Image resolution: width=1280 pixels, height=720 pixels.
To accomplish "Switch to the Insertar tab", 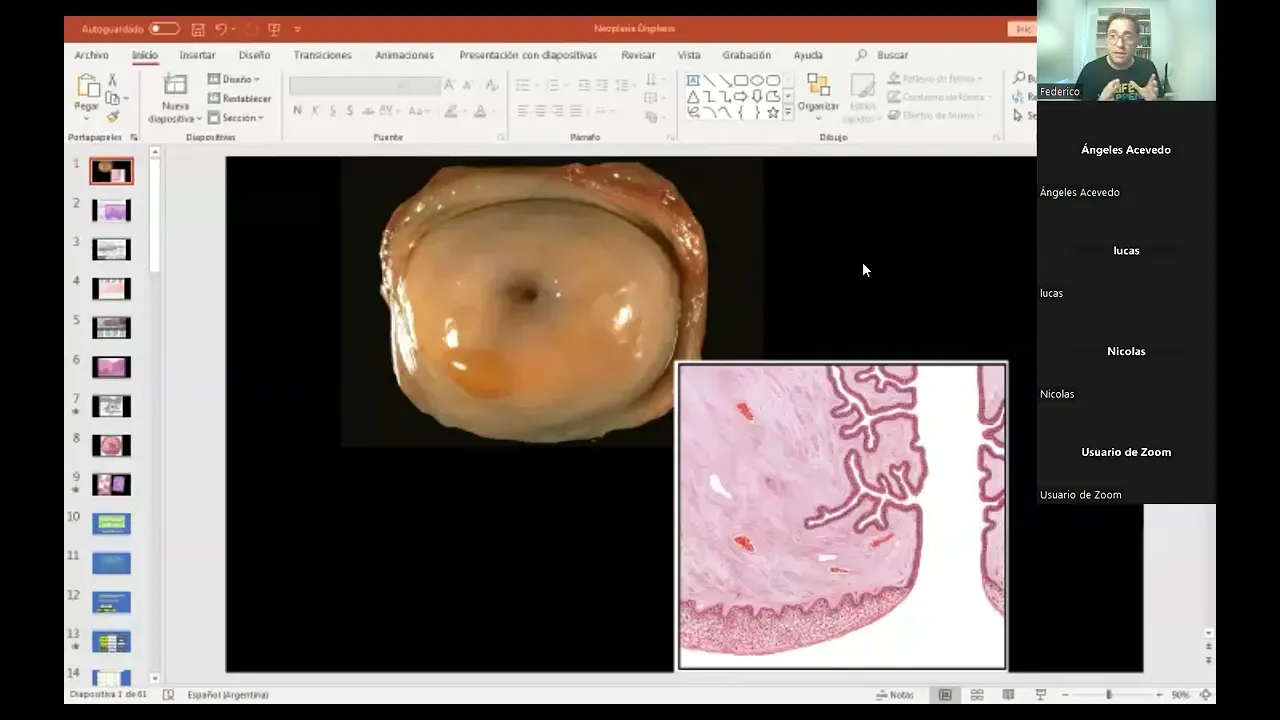I will [x=197, y=55].
